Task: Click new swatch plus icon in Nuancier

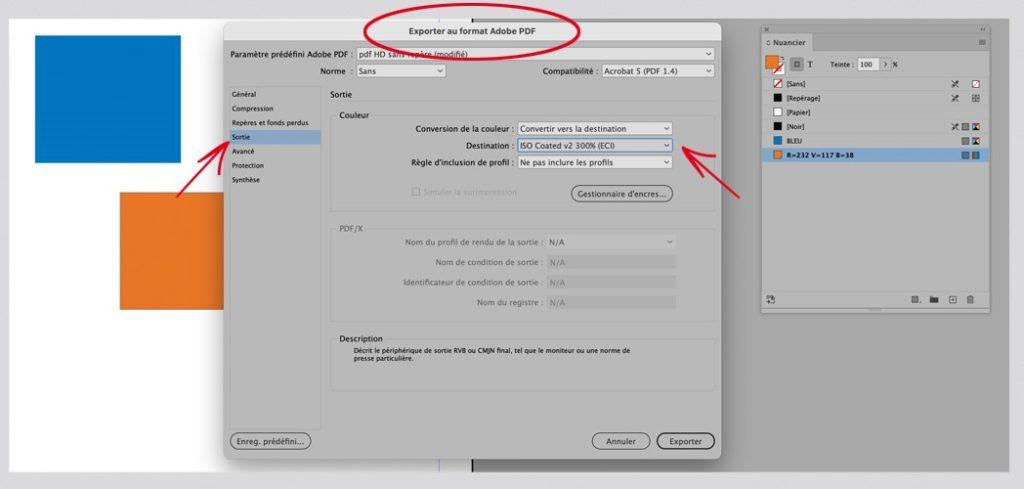Action: 953,300
